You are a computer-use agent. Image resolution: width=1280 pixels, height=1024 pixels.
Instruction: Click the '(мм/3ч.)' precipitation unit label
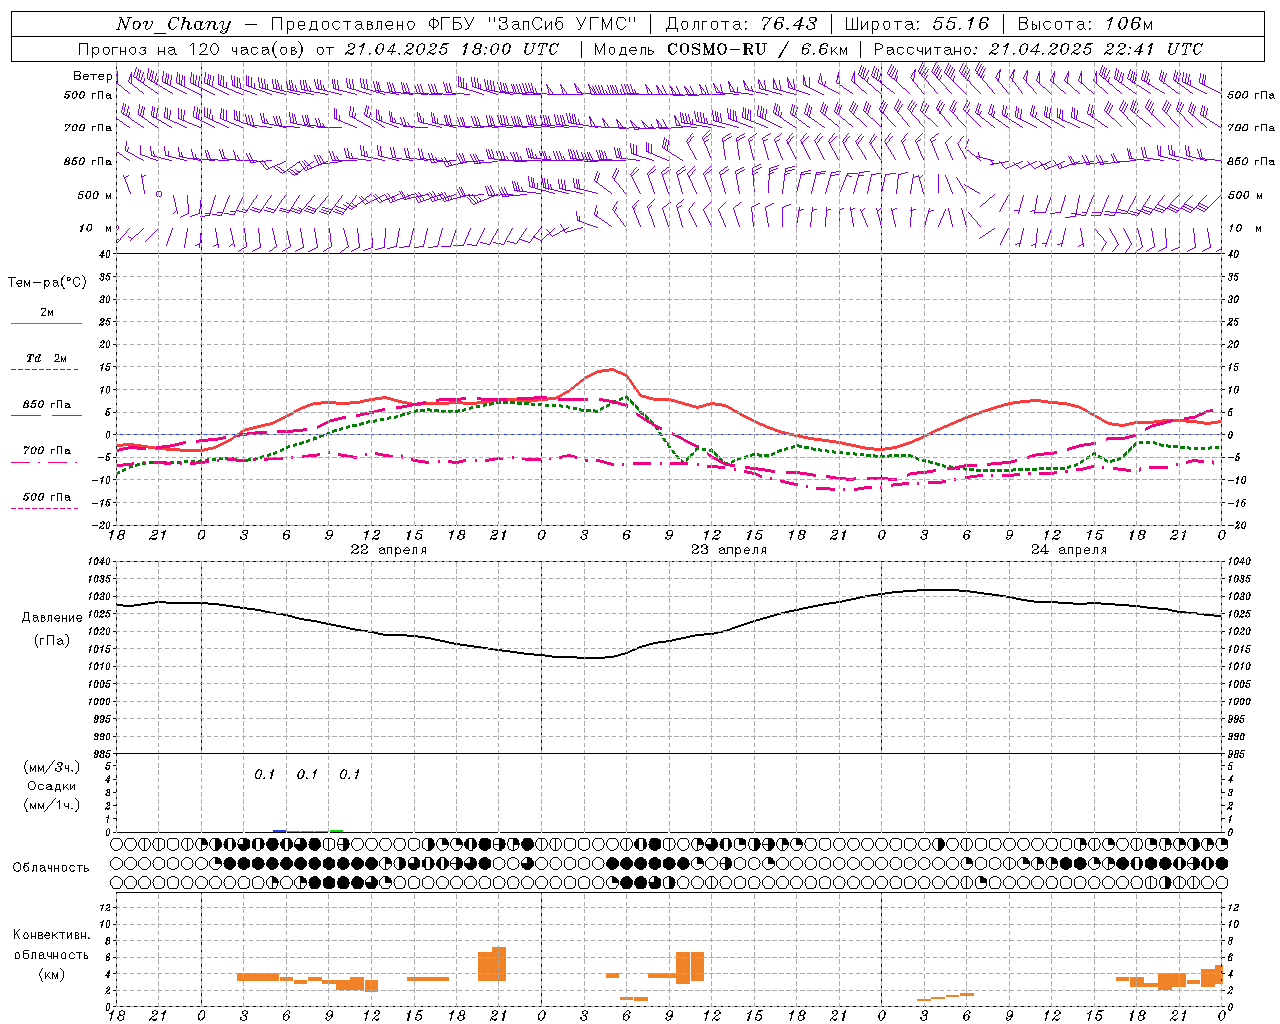[52, 767]
